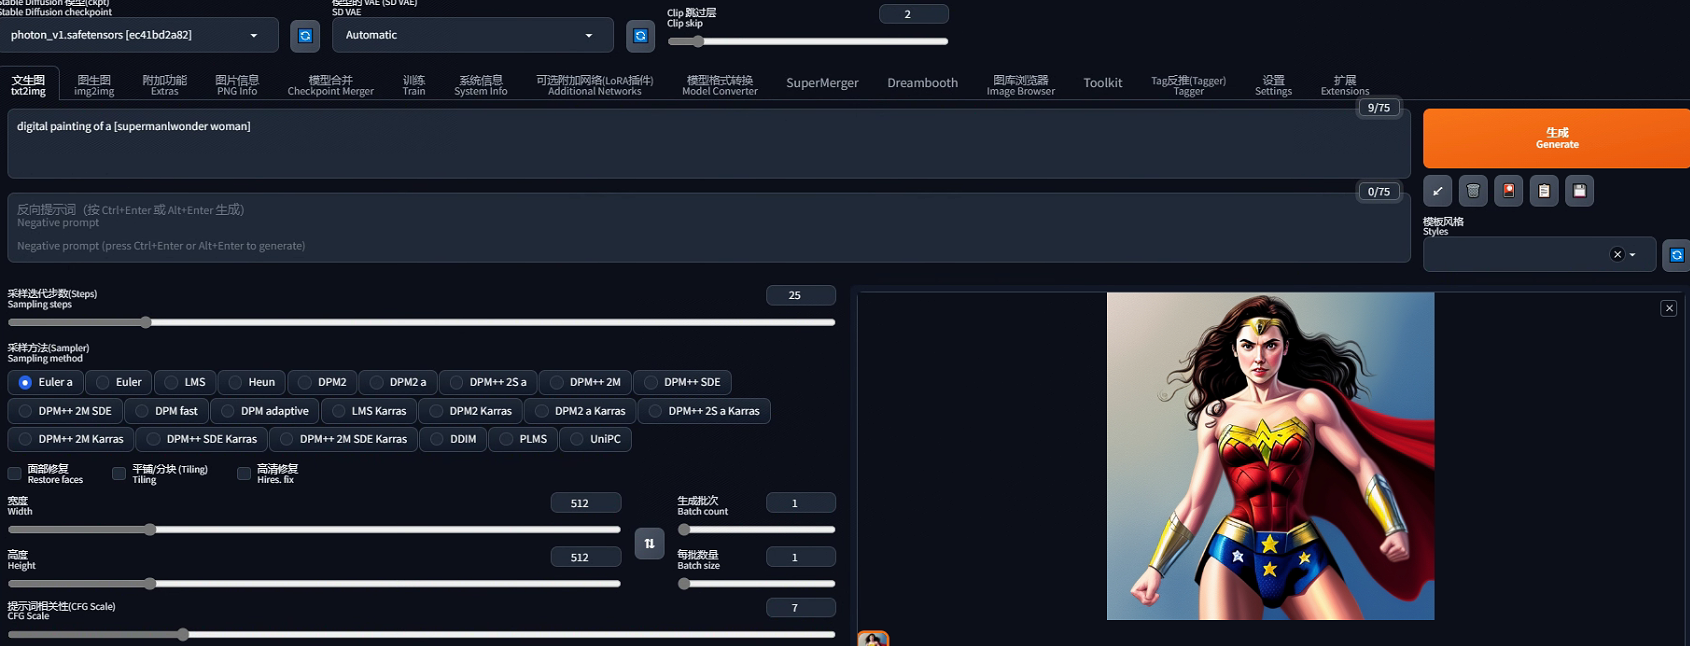
Task: Select the DPM++ SDE sampler
Action: point(682,382)
